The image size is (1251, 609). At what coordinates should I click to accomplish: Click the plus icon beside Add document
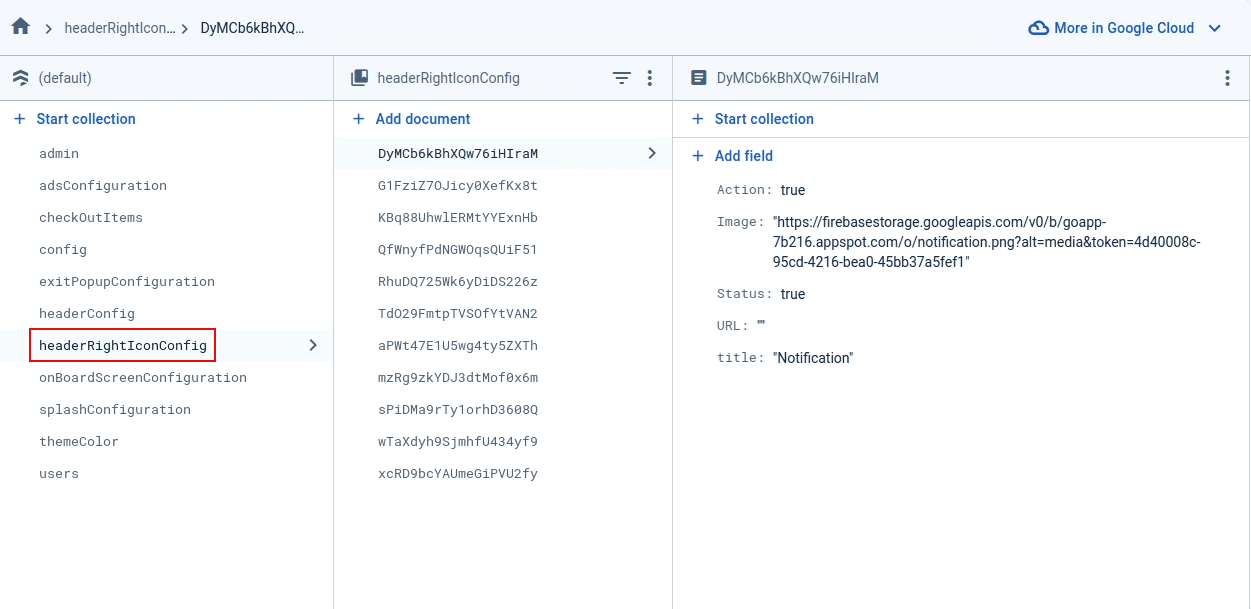pos(358,119)
